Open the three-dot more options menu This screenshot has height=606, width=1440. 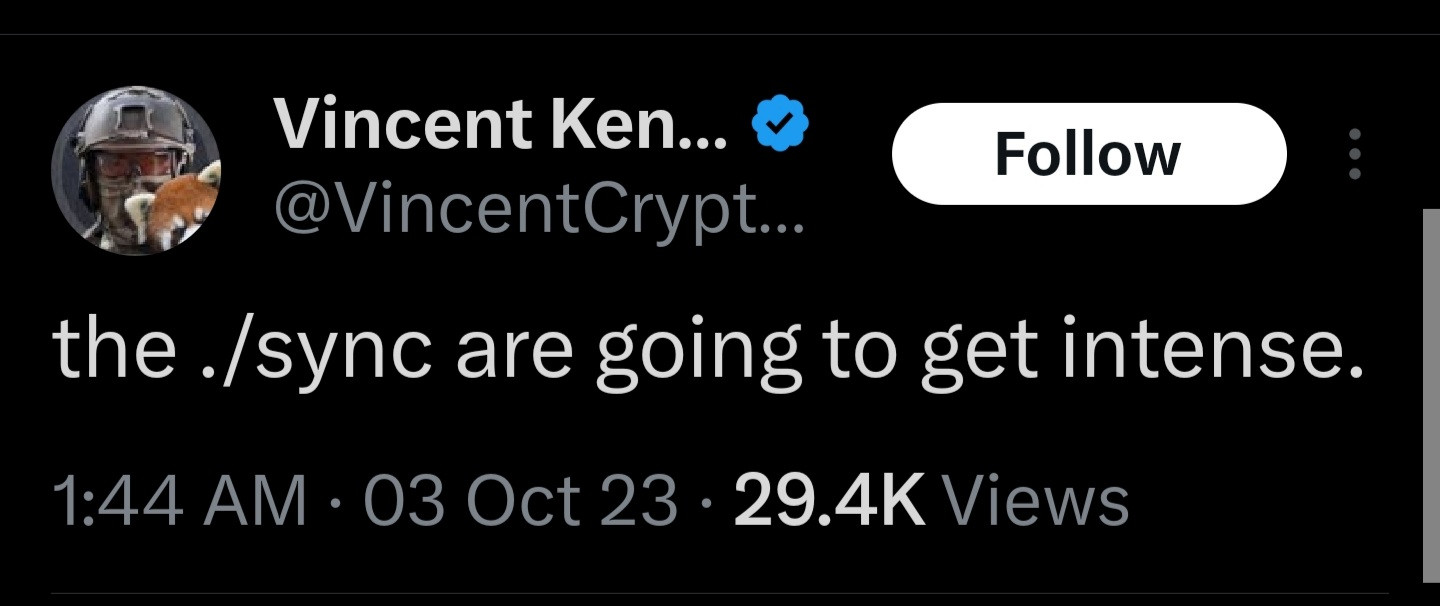[x=1355, y=154]
